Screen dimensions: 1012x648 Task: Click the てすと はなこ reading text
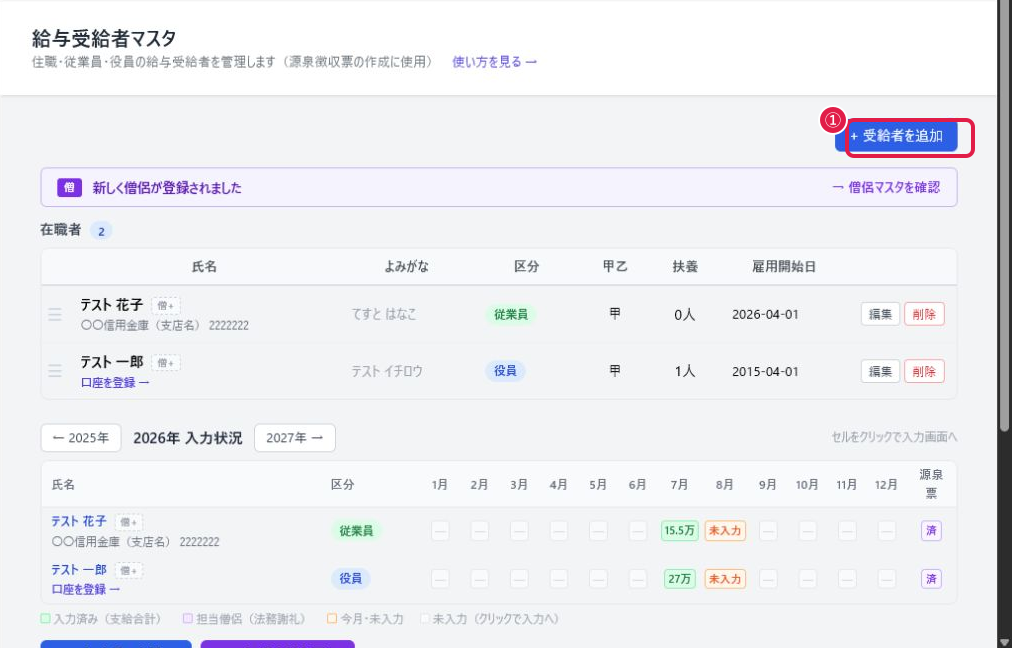pos(384,314)
